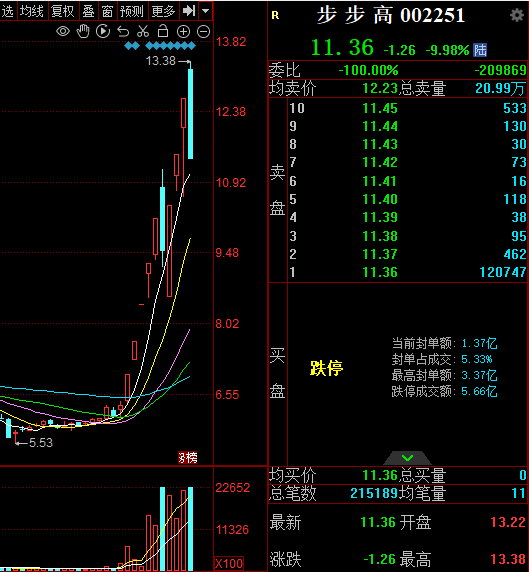Click the undo arrow icon
The height and width of the screenshot is (572, 529).
pyautogui.click(x=123, y=32)
